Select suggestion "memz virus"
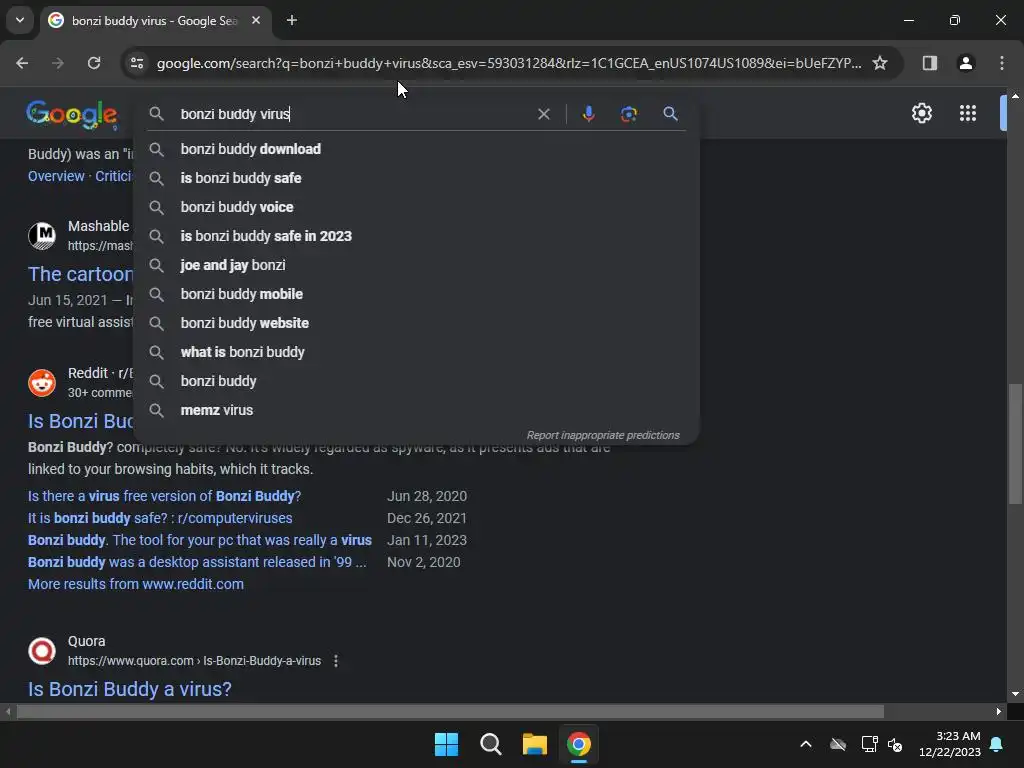 [x=417, y=410]
